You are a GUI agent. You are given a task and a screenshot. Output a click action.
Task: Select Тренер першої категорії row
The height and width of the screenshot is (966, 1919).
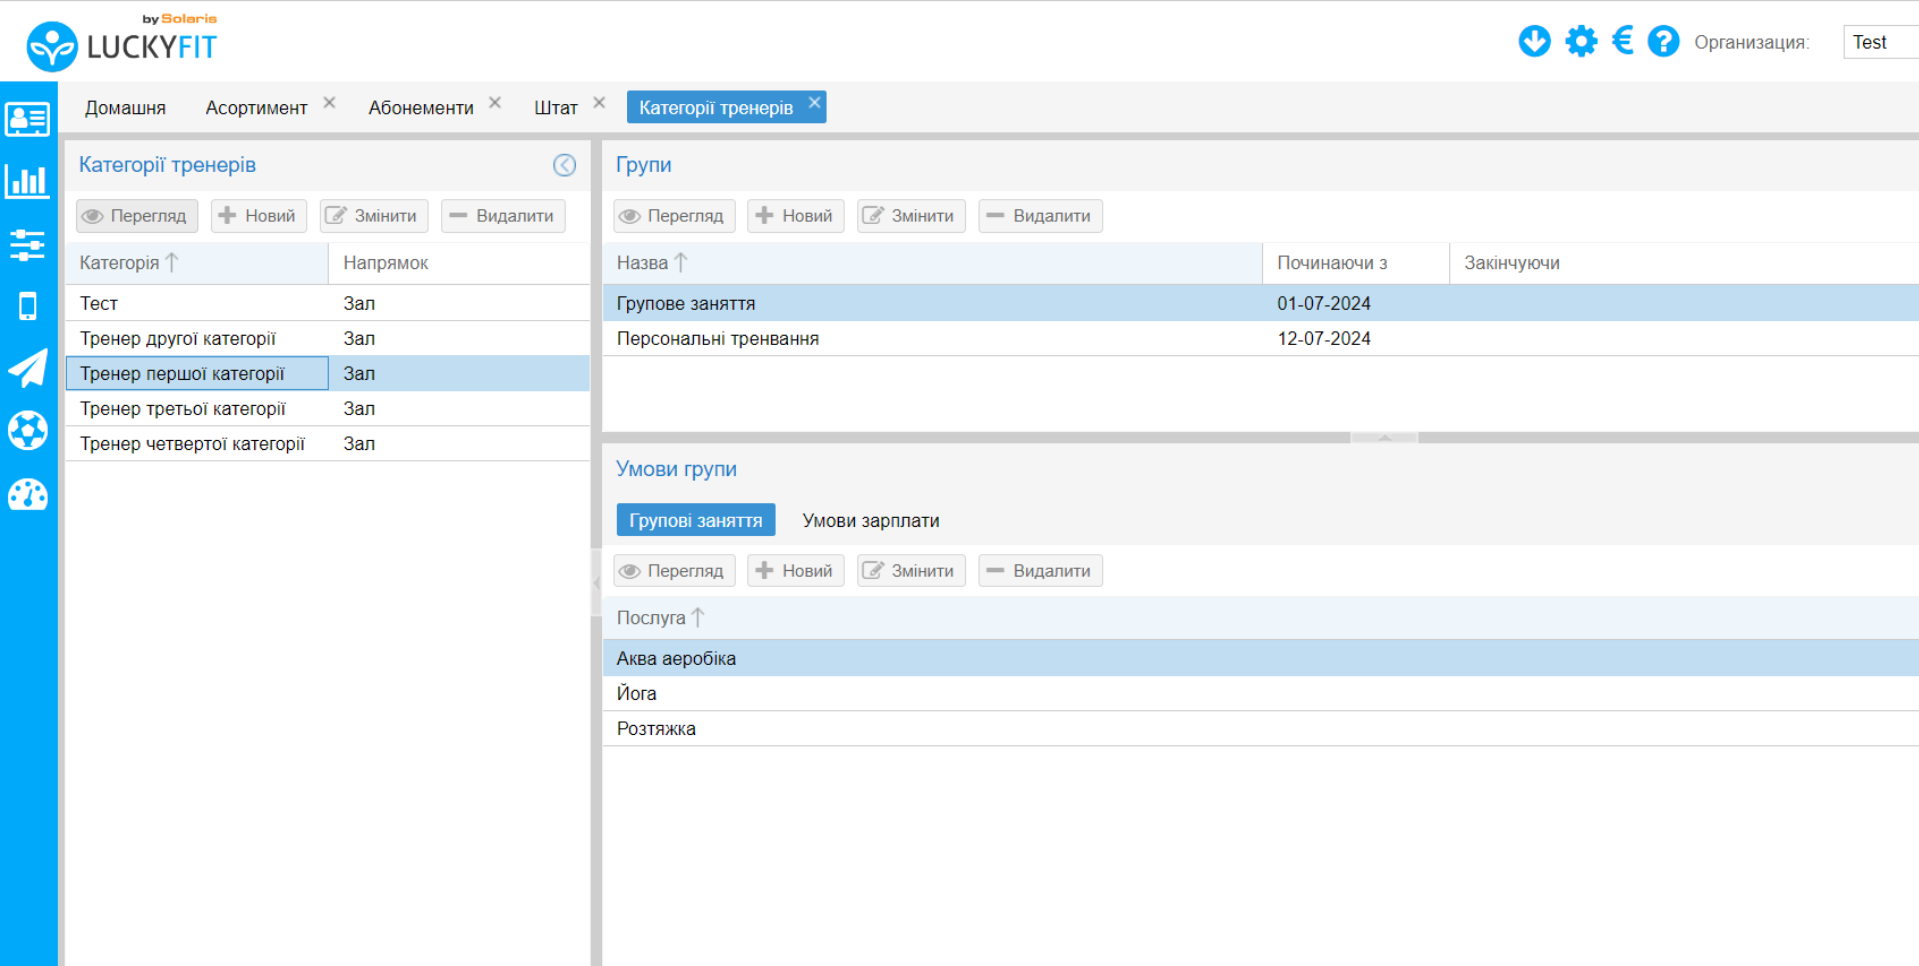tap(328, 373)
